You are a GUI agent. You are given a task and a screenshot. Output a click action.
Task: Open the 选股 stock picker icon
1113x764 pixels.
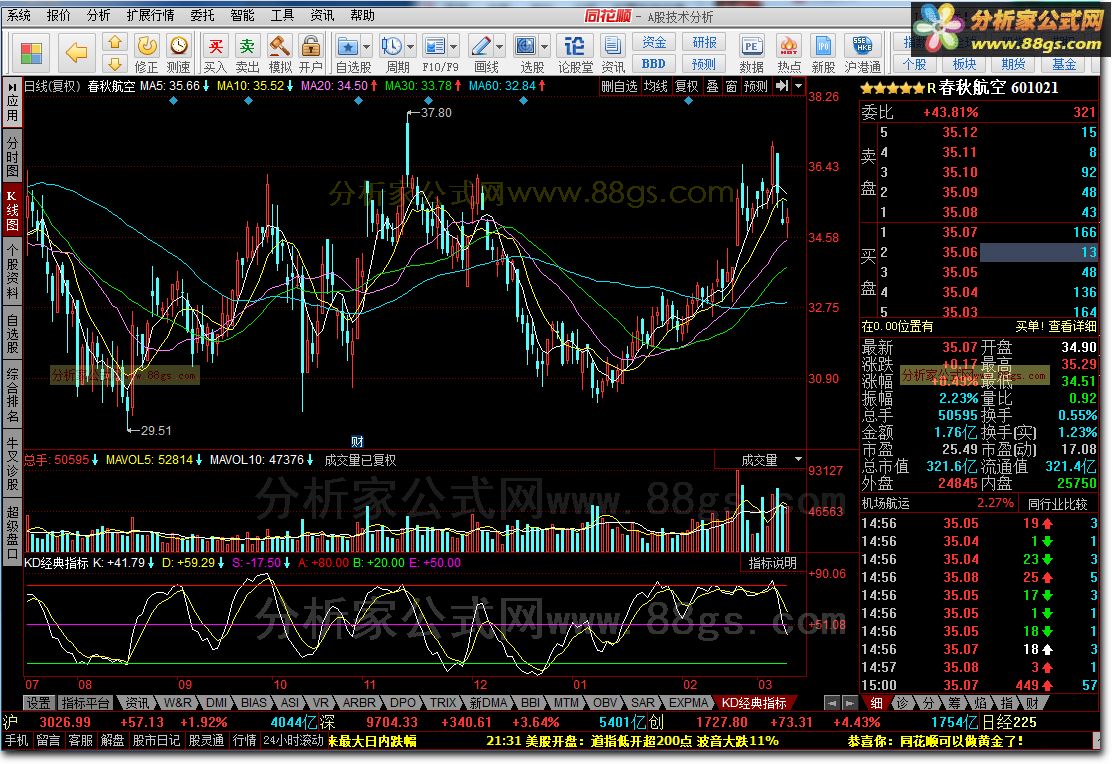click(x=525, y=47)
